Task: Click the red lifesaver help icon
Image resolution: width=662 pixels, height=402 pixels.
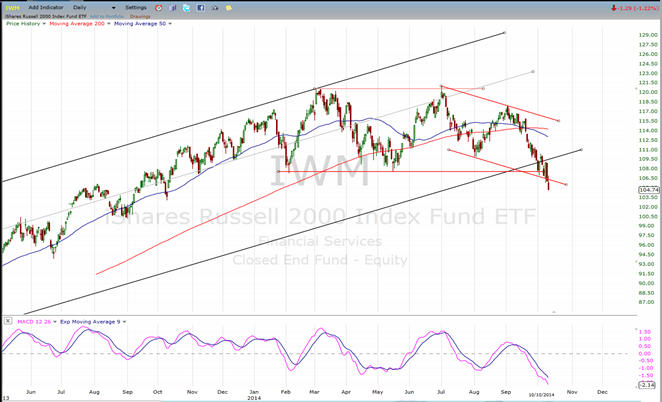Action: click(158, 8)
